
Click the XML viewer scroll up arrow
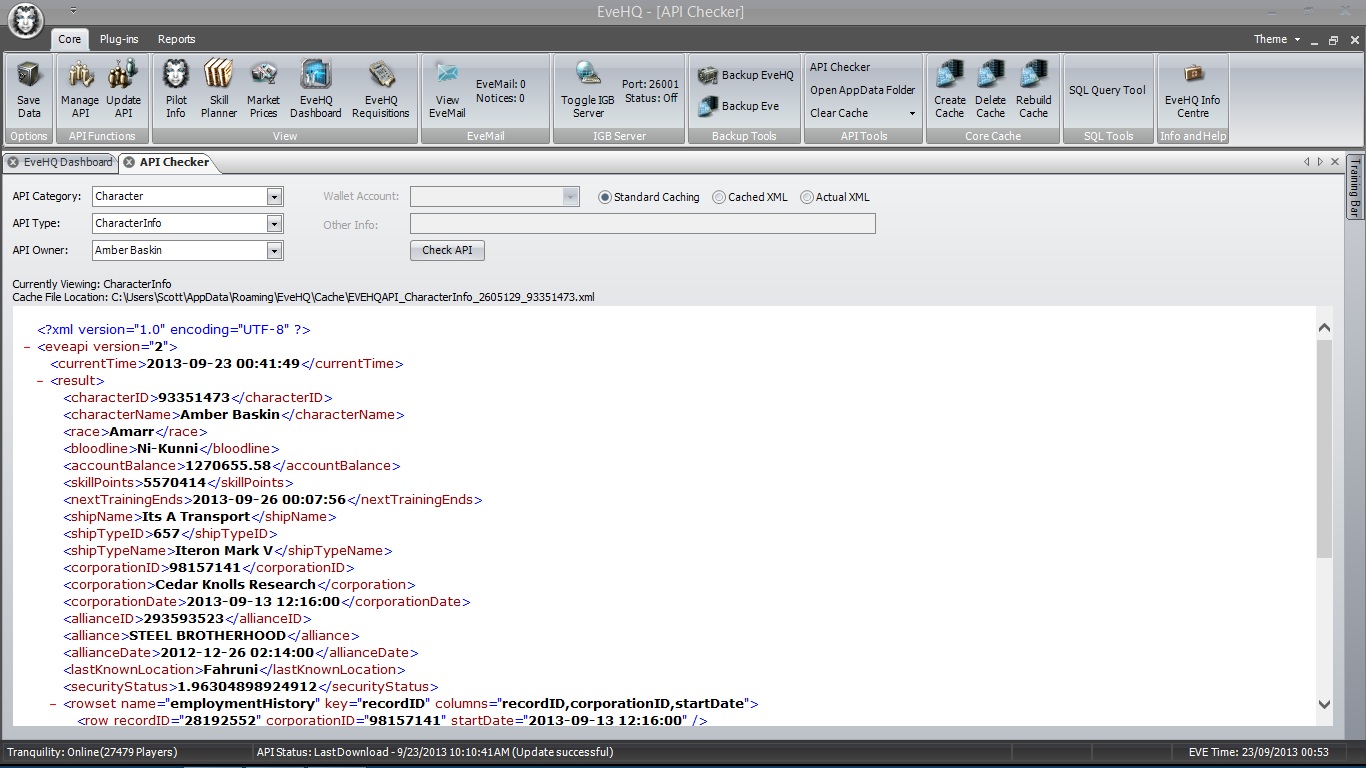pyautogui.click(x=1325, y=328)
